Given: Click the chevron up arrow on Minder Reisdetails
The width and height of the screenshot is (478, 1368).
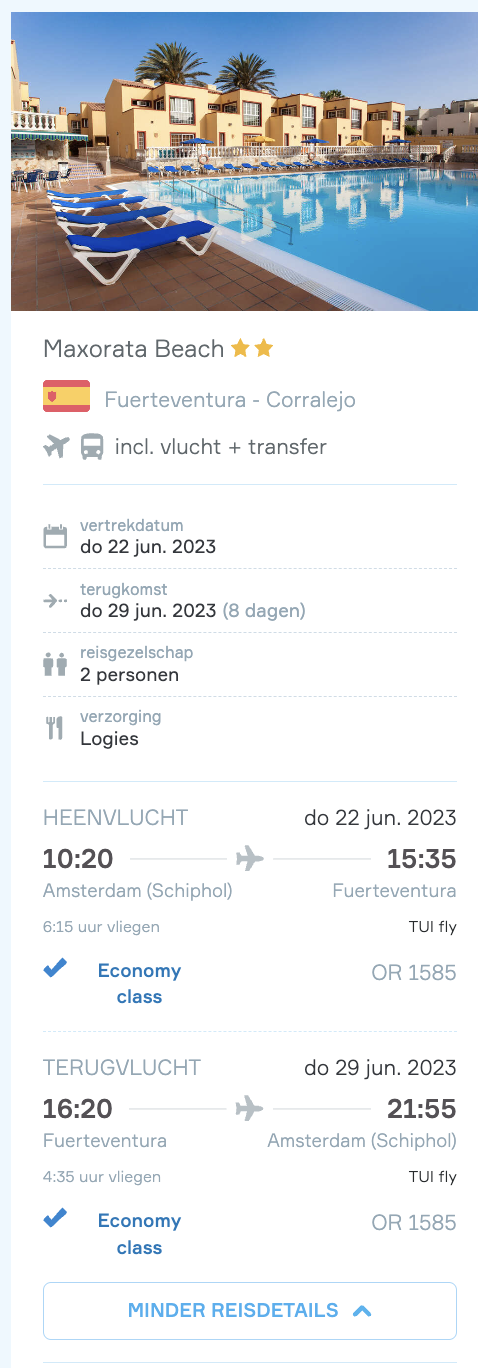Looking at the screenshot, I should 362,1311.
